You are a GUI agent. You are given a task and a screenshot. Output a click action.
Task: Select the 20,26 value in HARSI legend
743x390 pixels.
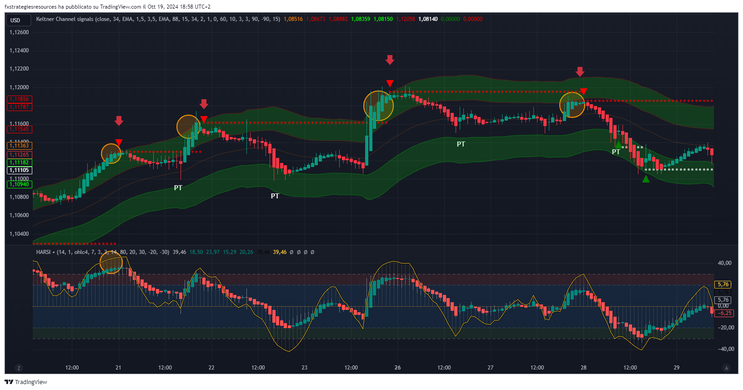coord(246,252)
